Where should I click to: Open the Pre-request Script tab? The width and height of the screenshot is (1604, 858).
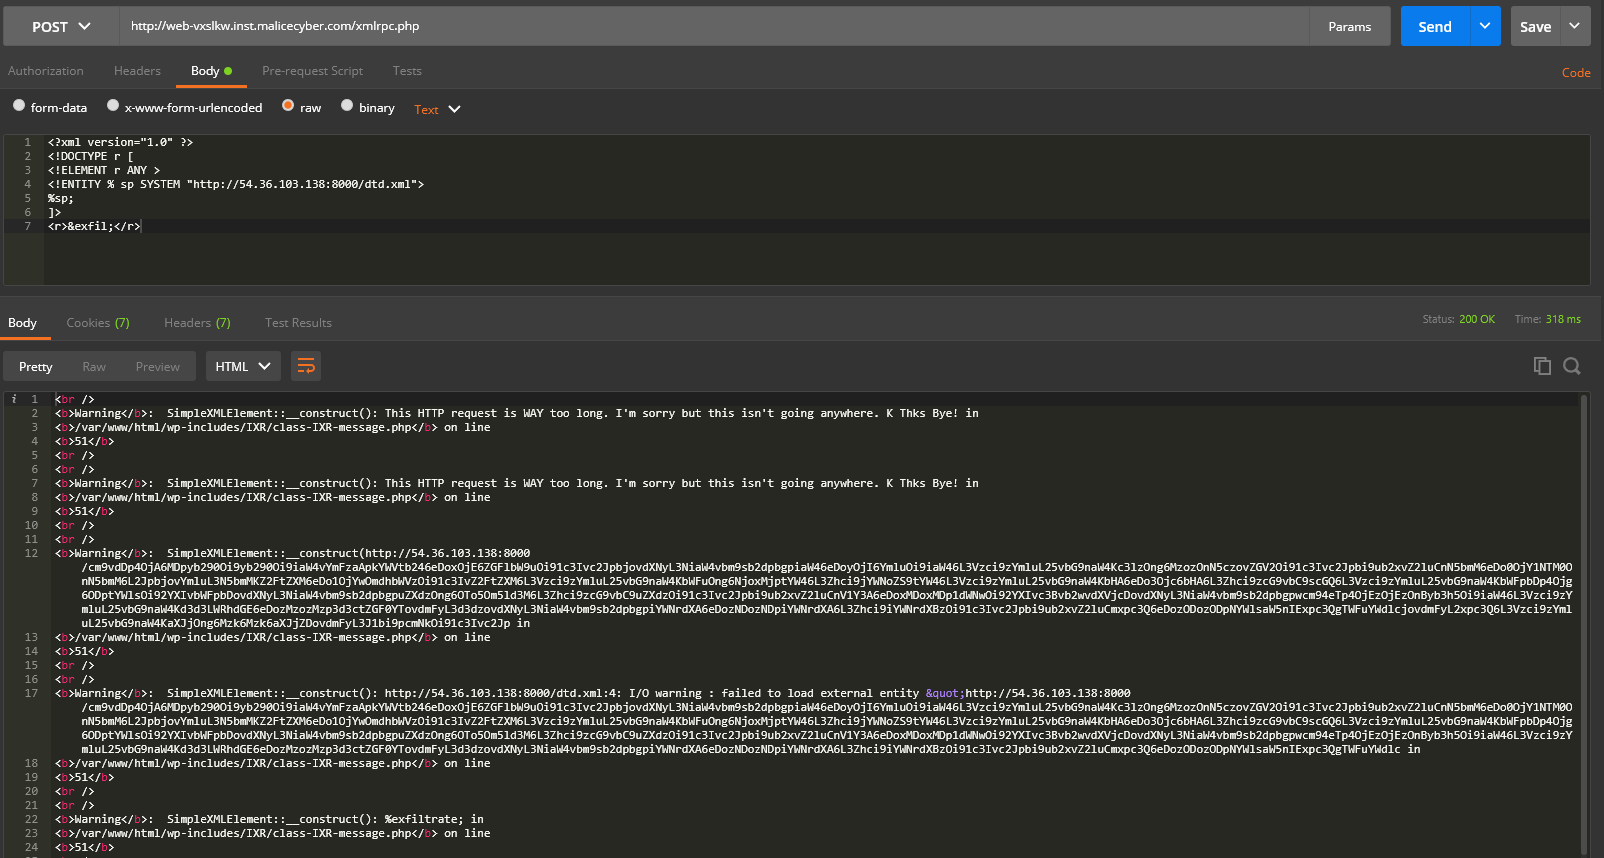tap(312, 71)
